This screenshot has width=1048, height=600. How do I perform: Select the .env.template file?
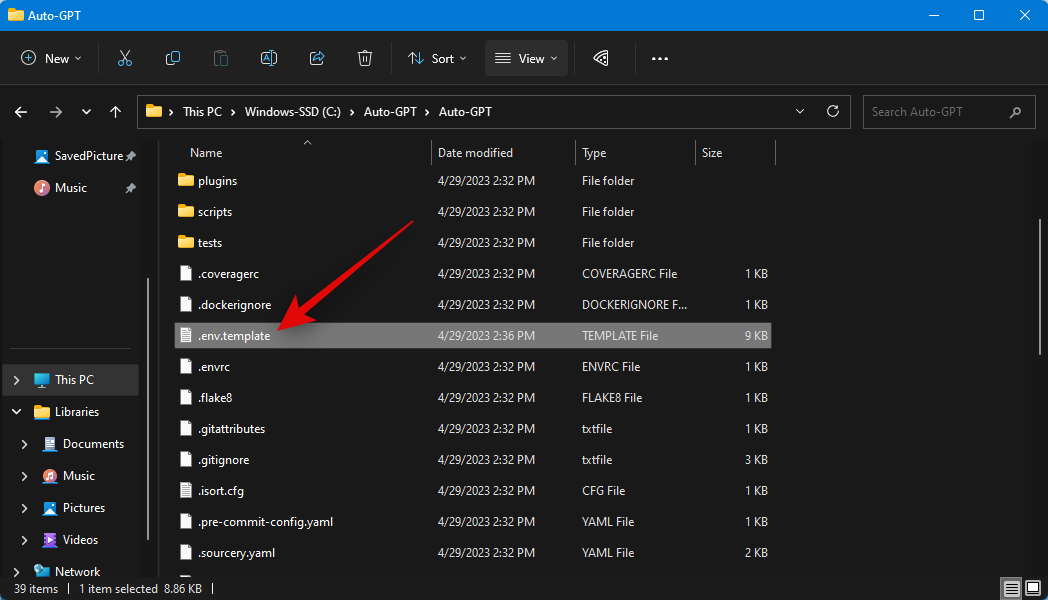pyautogui.click(x=473, y=335)
